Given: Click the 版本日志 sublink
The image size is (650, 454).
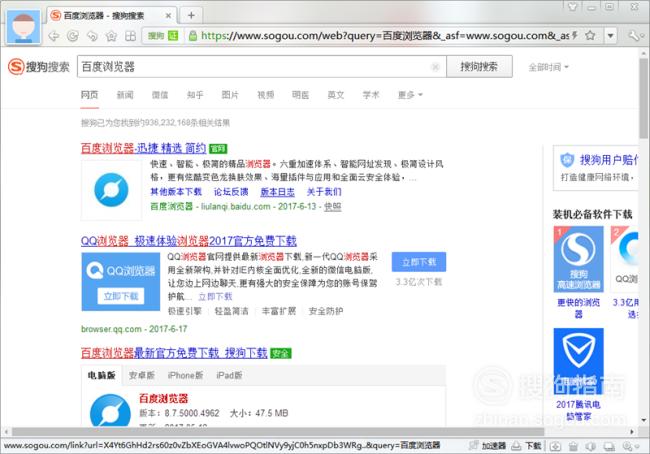Looking at the screenshot, I should 277,192.
